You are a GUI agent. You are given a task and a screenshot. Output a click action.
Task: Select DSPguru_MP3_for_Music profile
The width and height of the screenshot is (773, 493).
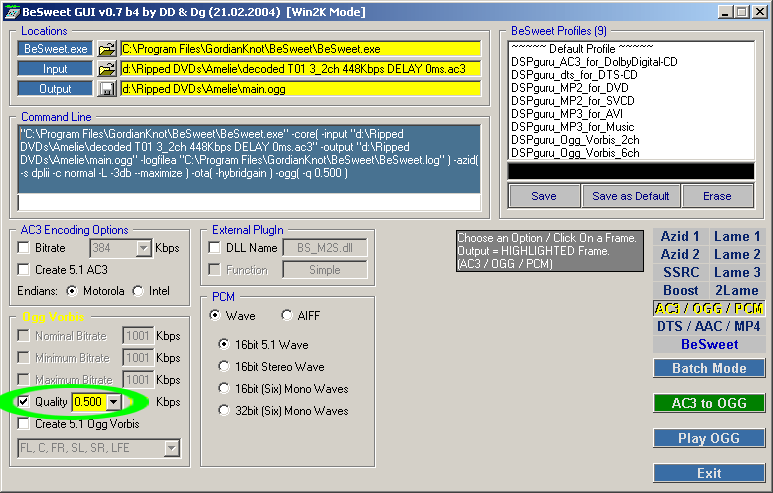click(x=573, y=127)
